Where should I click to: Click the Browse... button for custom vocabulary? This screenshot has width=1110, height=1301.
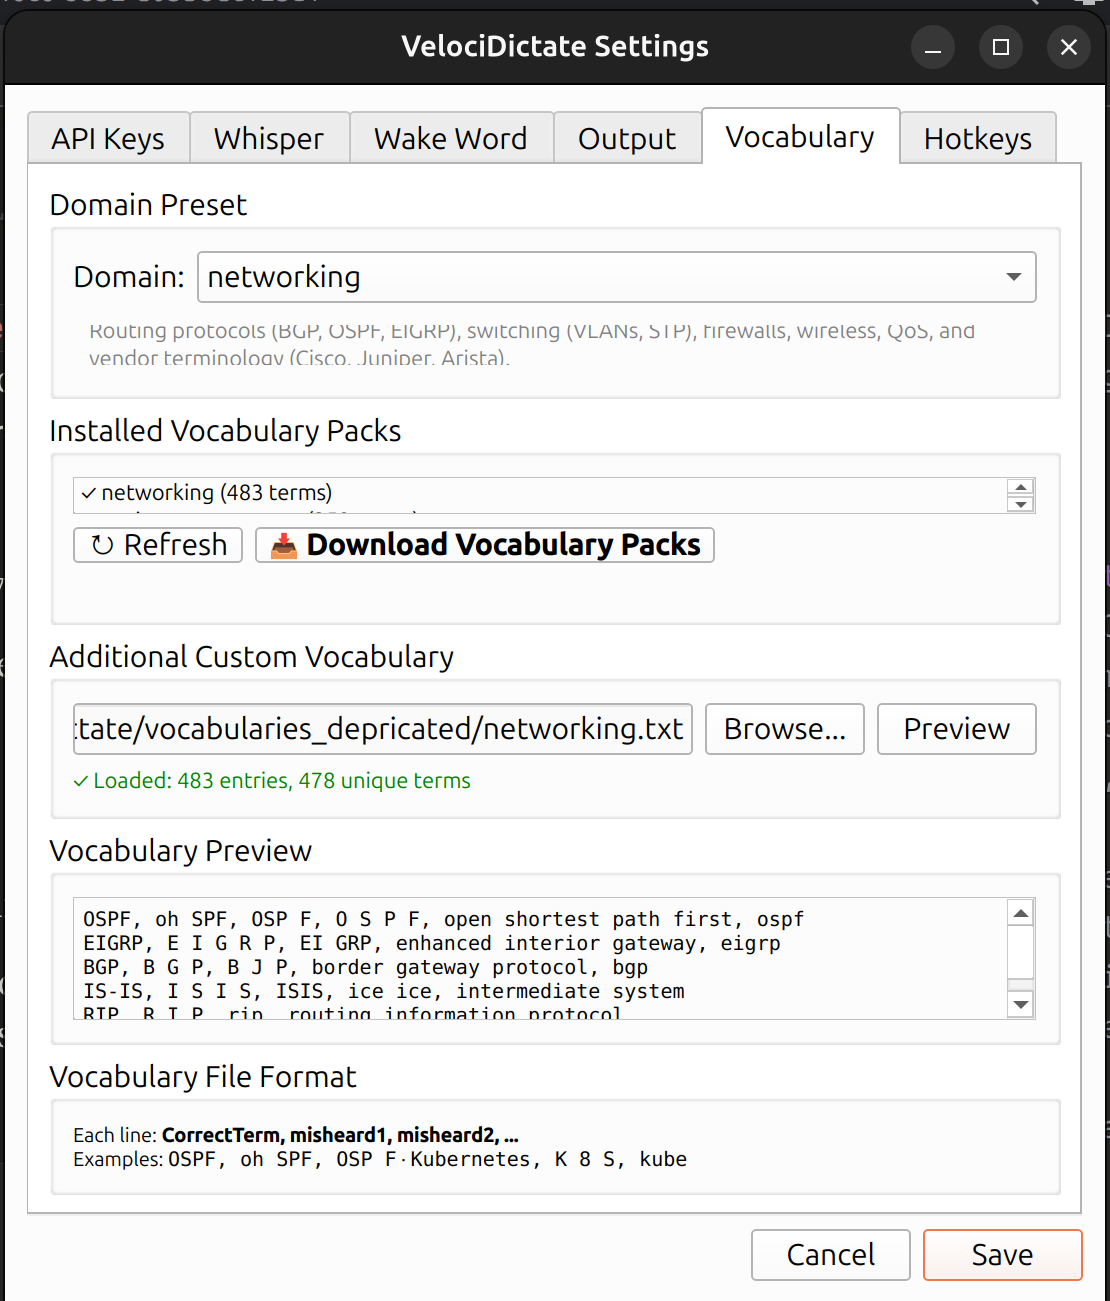(x=784, y=729)
